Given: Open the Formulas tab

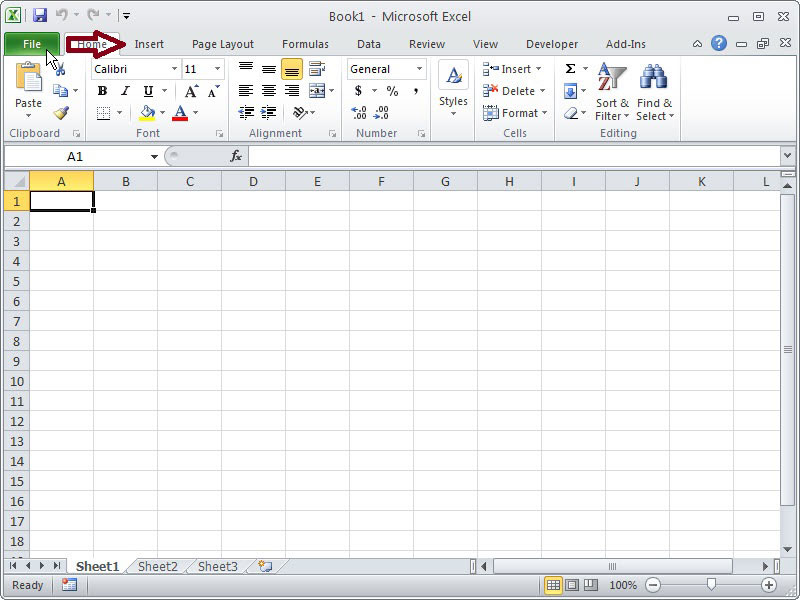Looking at the screenshot, I should tap(305, 44).
